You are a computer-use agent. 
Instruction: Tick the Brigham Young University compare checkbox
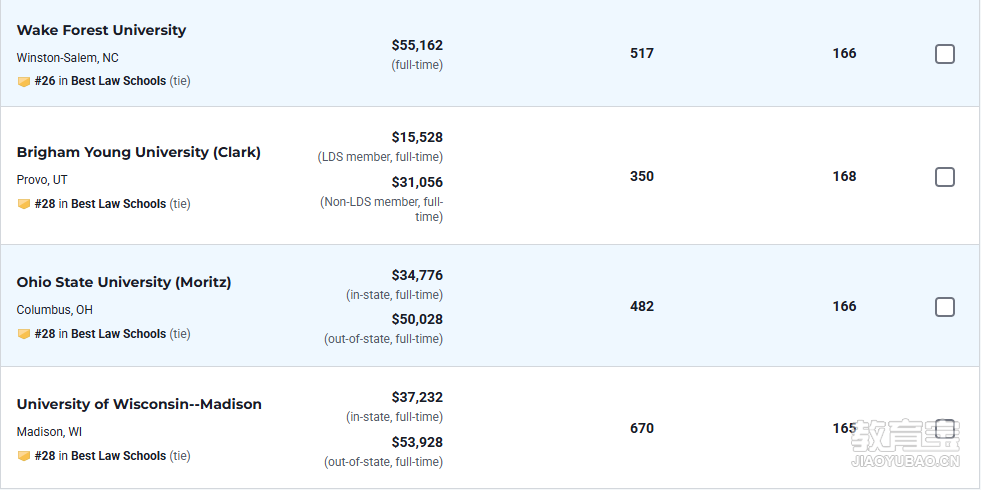(945, 177)
